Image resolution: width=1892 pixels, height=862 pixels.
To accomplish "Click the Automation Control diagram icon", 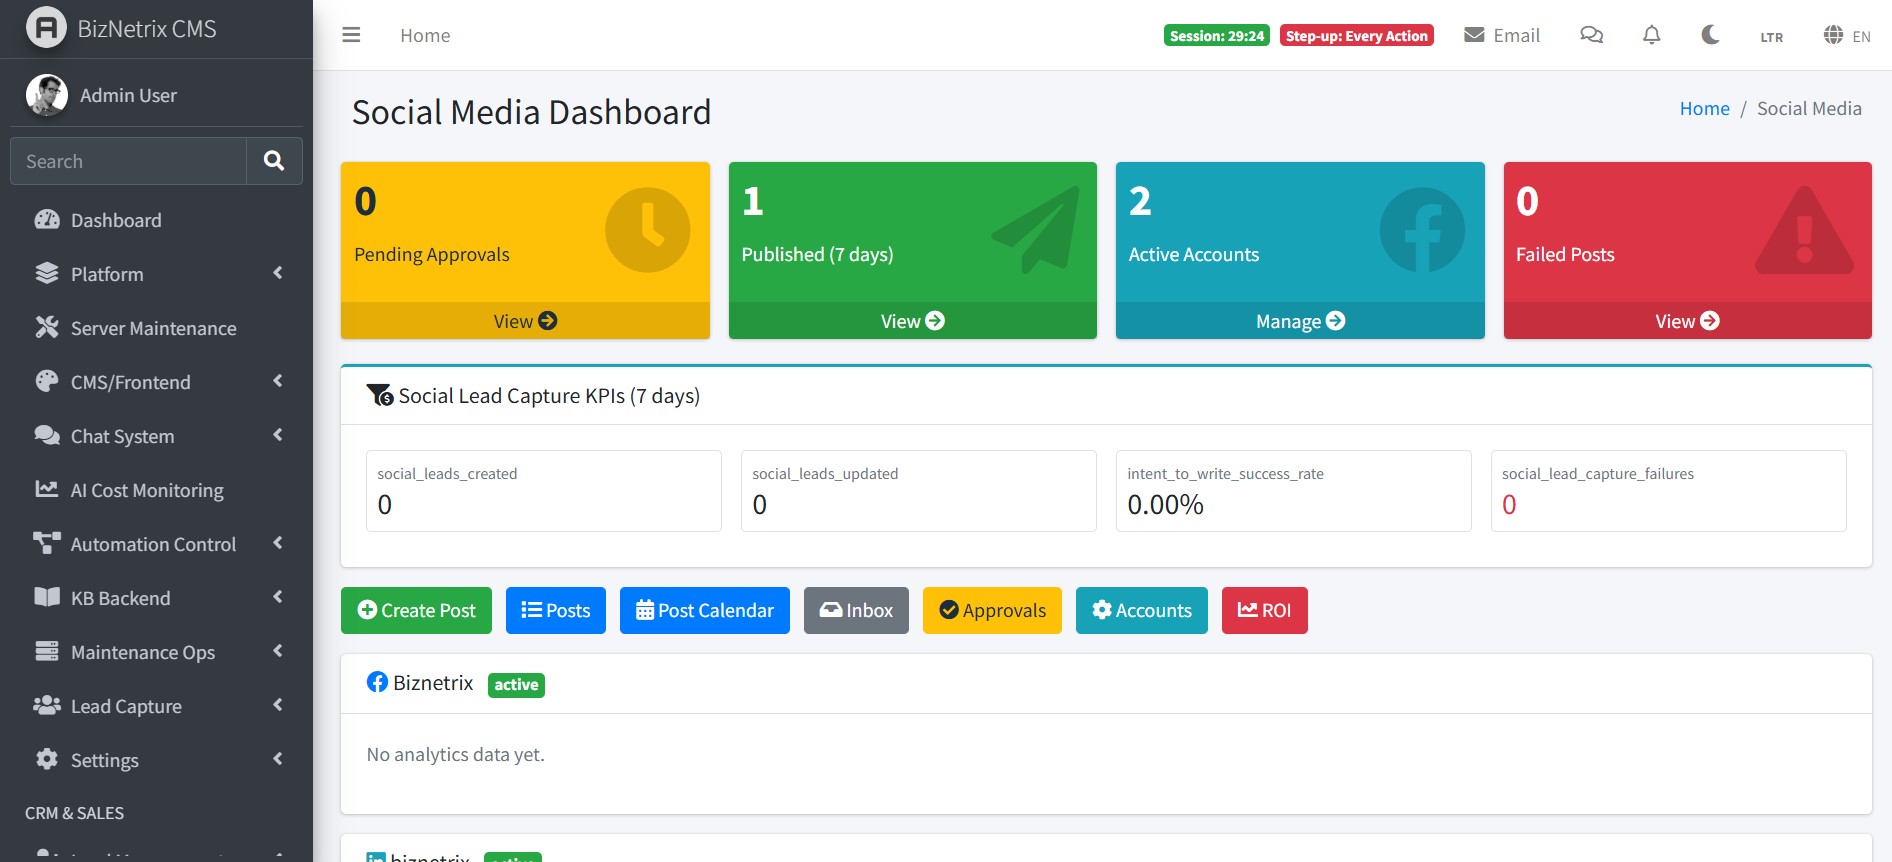I will pyautogui.click(x=47, y=543).
